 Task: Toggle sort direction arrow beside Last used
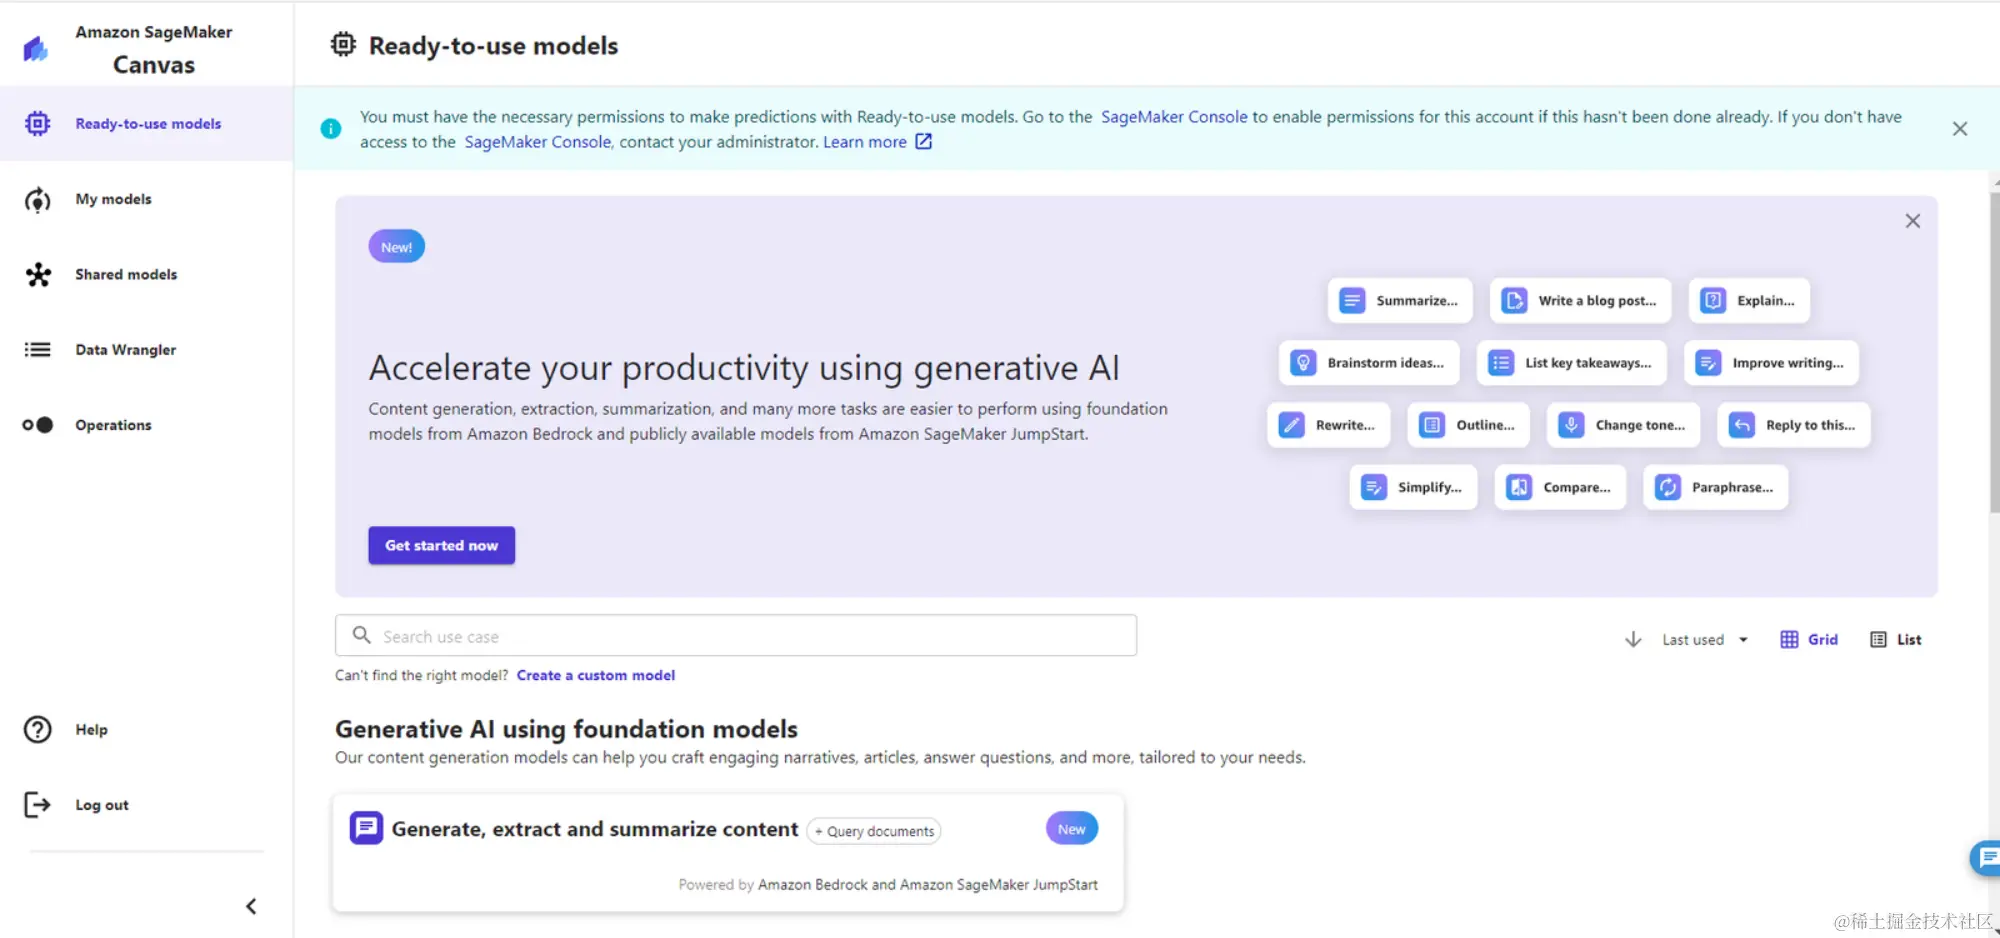pyautogui.click(x=1633, y=640)
